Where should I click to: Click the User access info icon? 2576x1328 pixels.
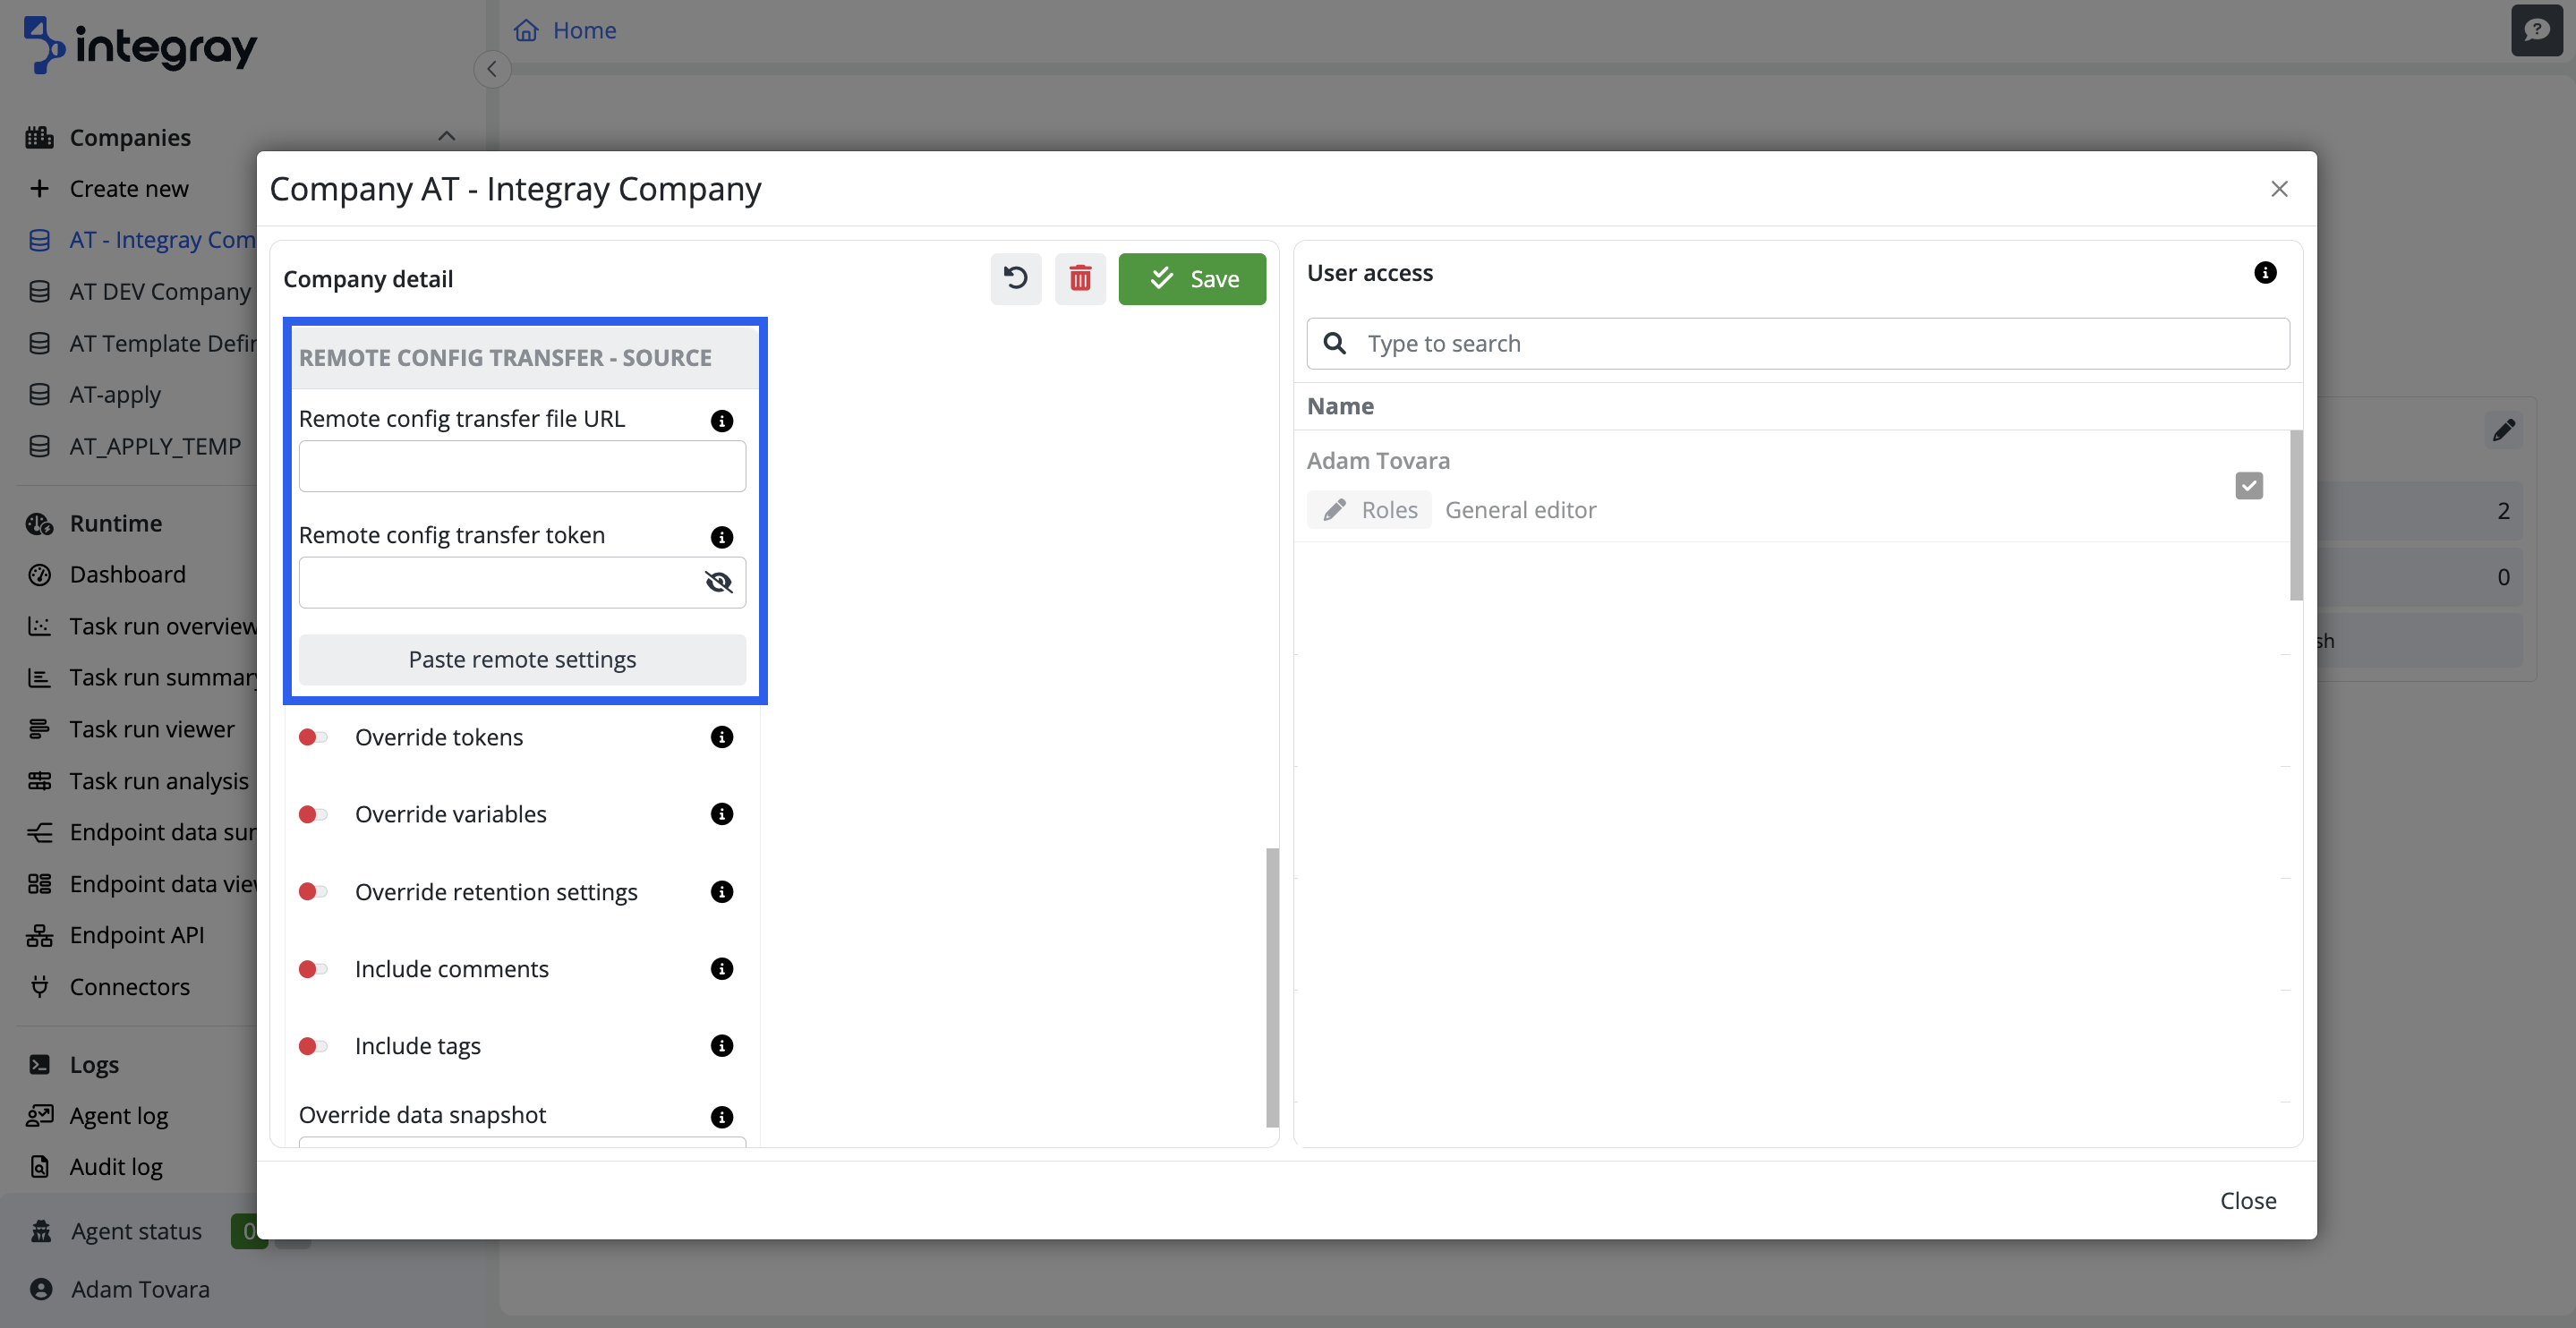pyautogui.click(x=2265, y=272)
